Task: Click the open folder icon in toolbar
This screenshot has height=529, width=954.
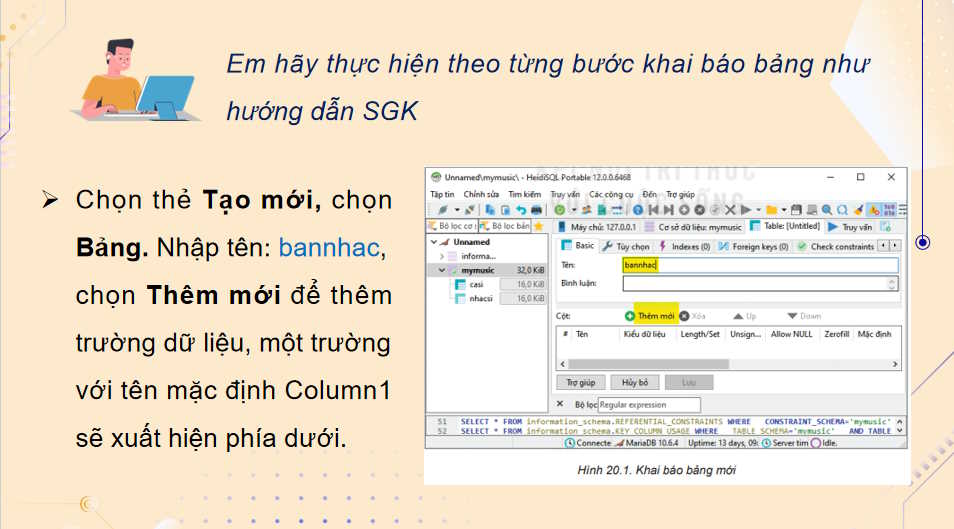Action: (771, 210)
